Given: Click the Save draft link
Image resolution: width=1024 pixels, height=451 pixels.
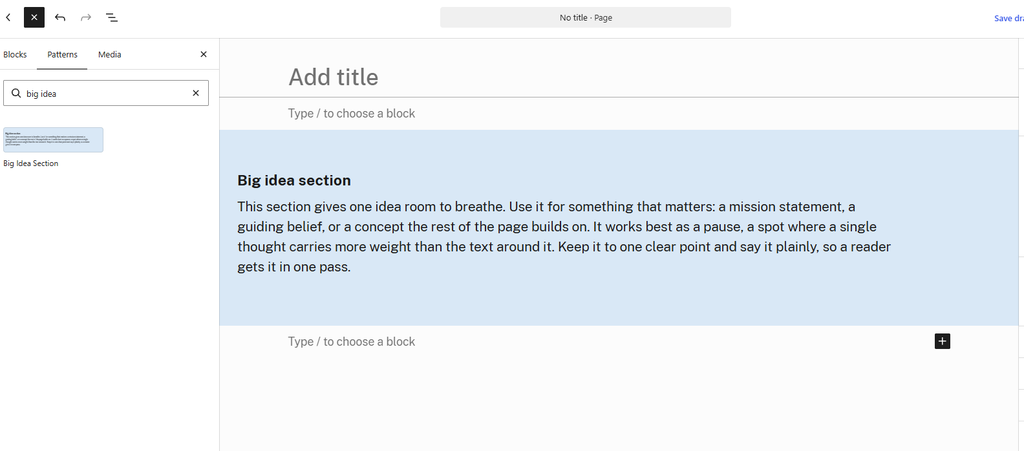Looking at the screenshot, I should tap(1009, 18).
